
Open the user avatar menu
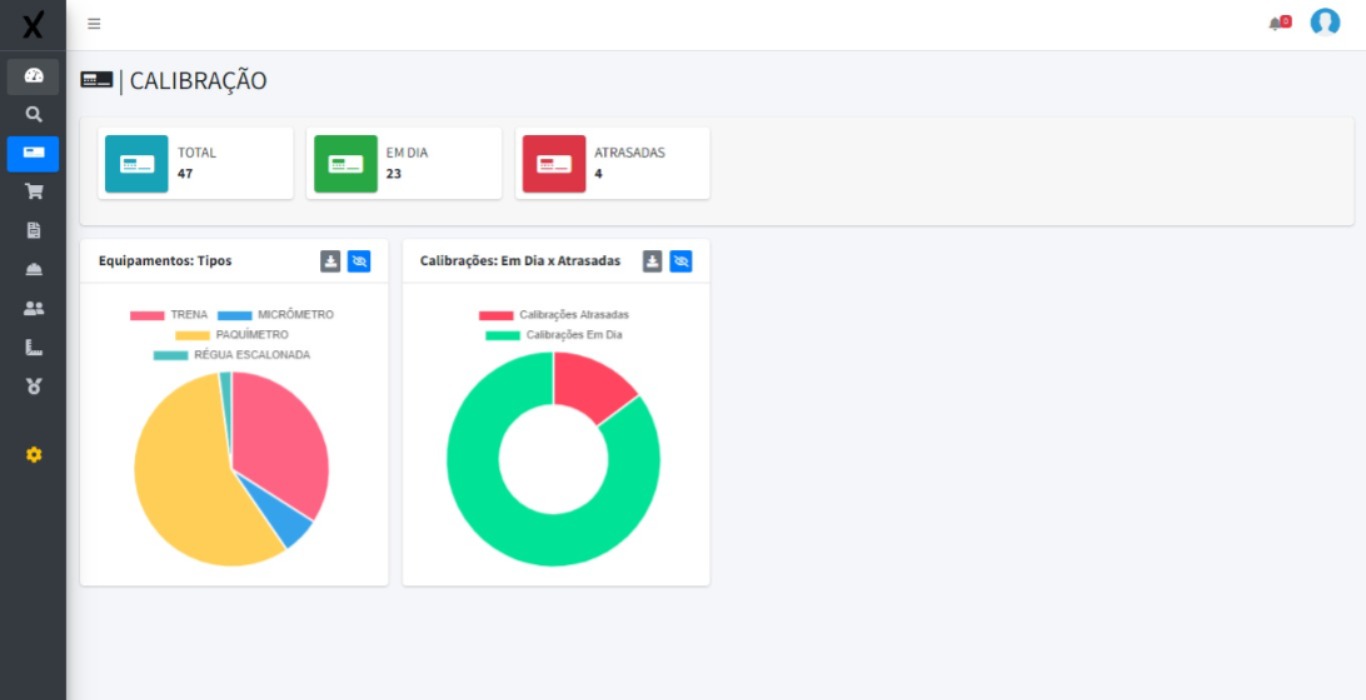(x=1325, y=23)
